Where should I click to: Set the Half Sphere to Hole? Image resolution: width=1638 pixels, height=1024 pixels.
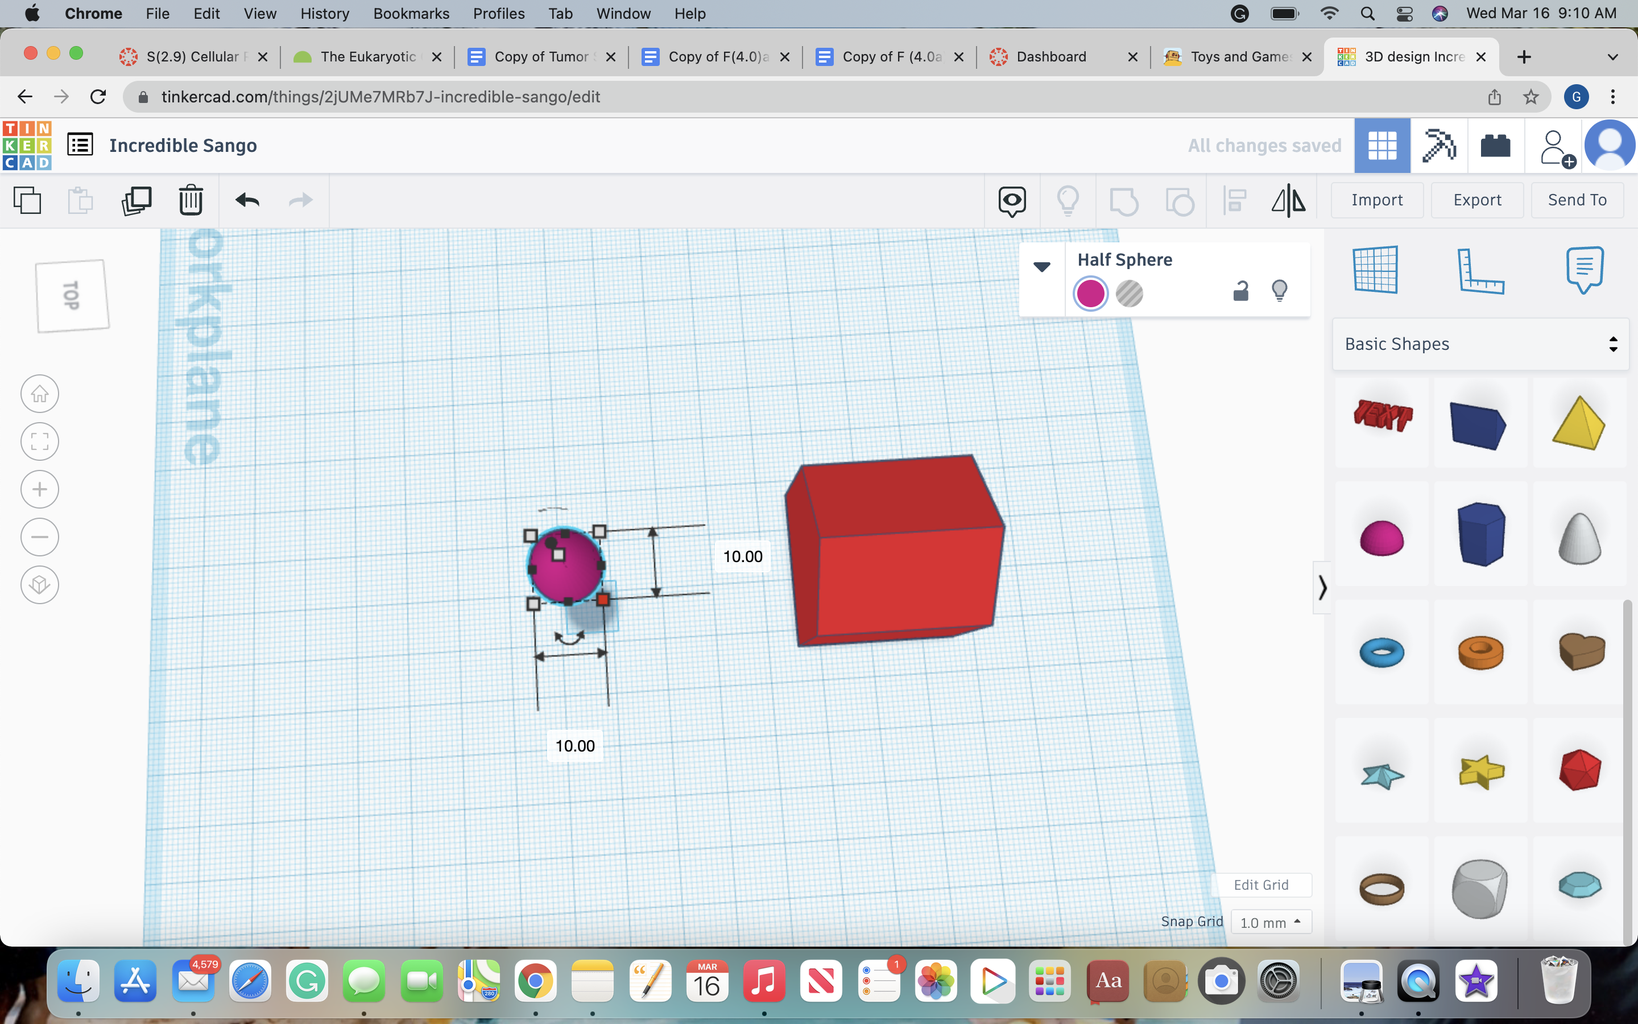(x=1129, y=294)
